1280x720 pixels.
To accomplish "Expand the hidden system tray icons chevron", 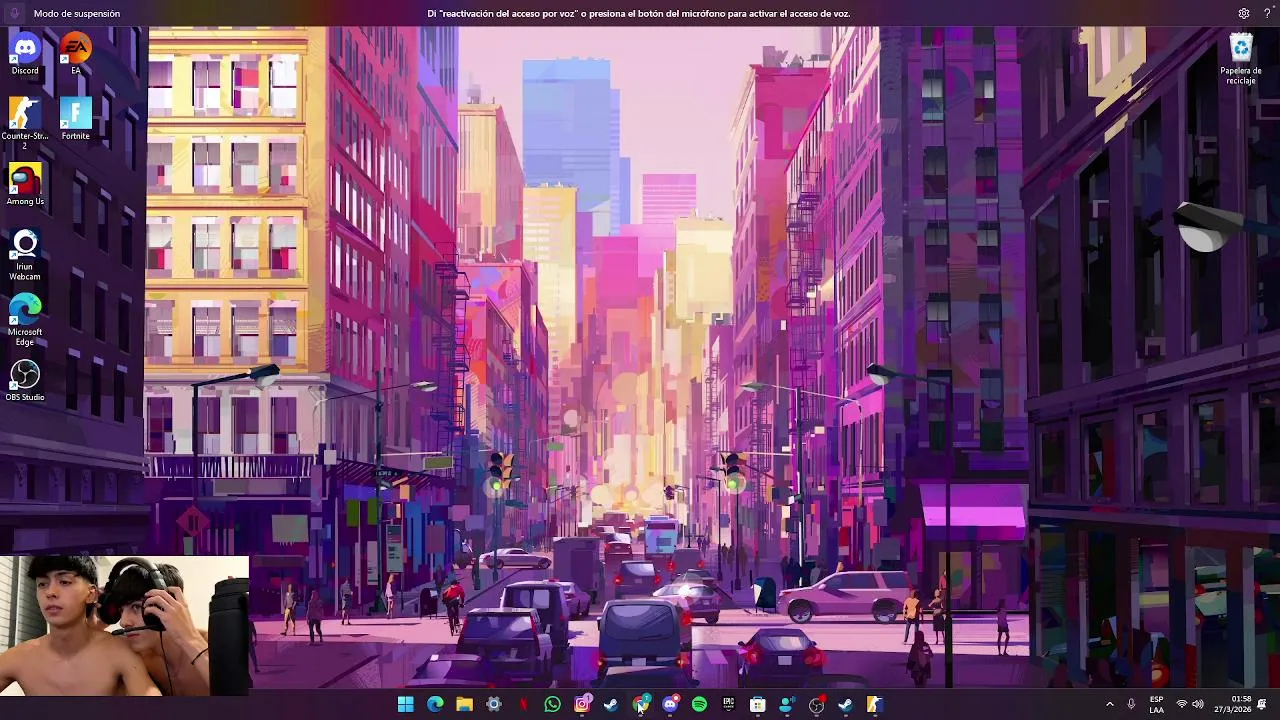I will 1109,705.
